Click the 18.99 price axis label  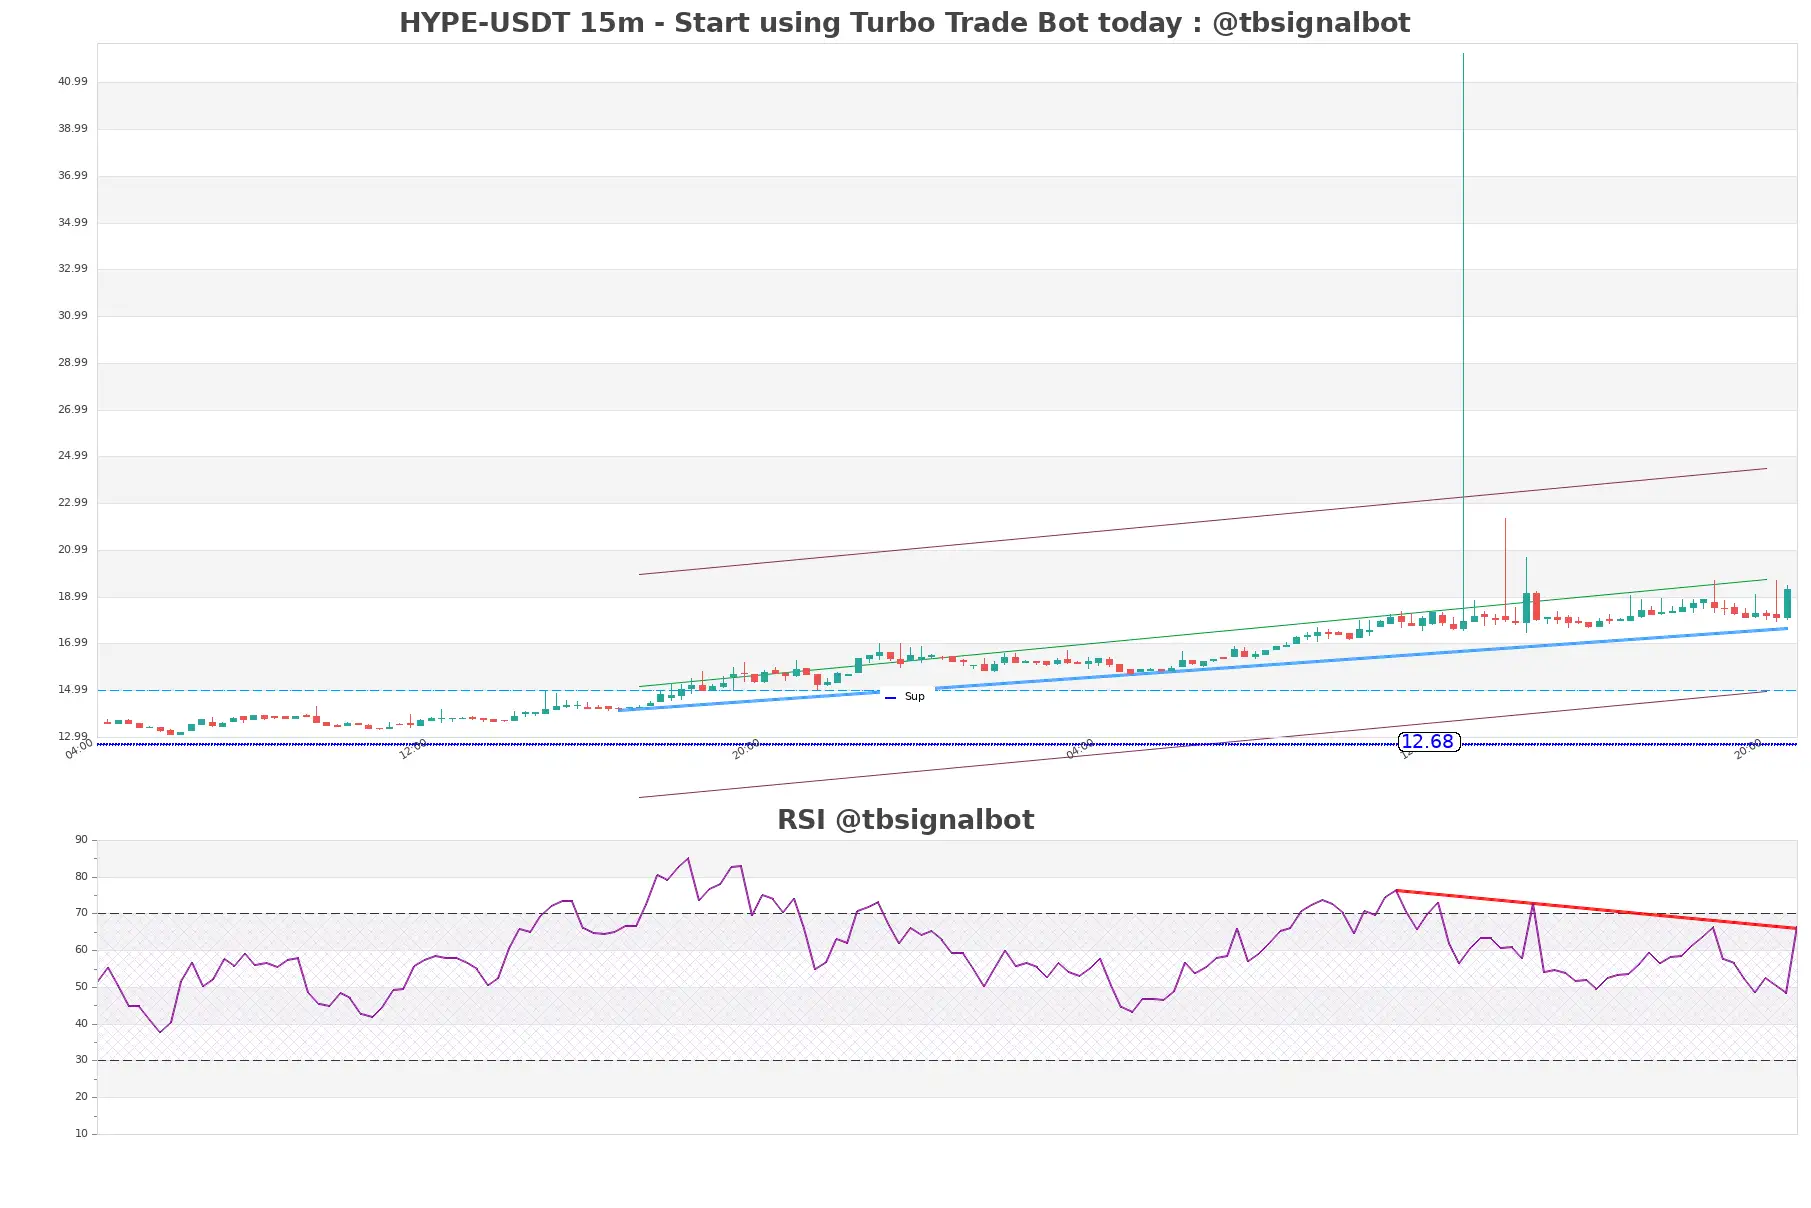coord(73,597)
